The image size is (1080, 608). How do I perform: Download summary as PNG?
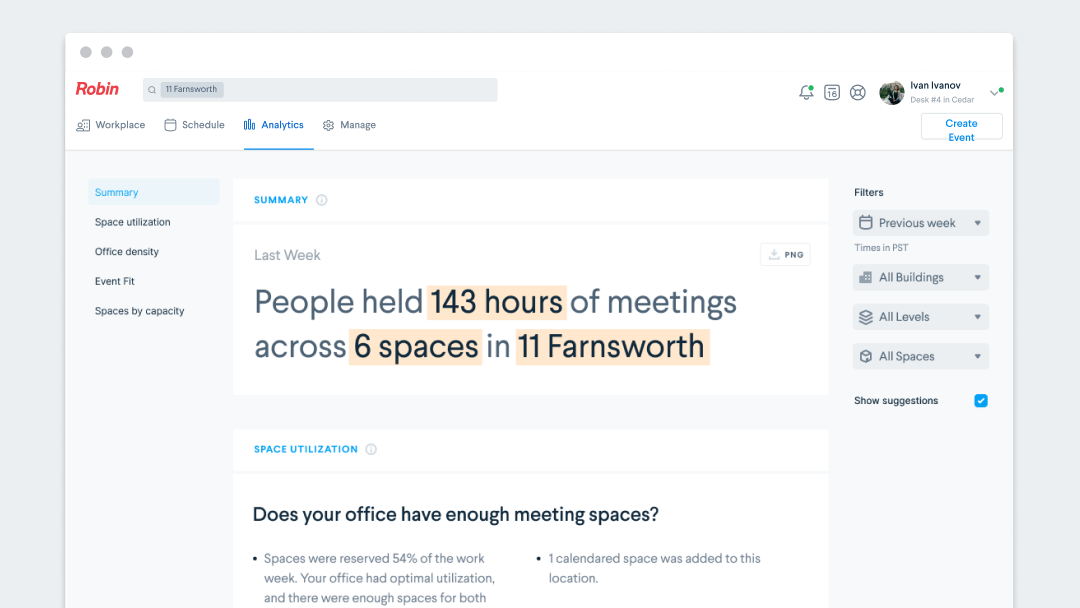pos(785,254)
